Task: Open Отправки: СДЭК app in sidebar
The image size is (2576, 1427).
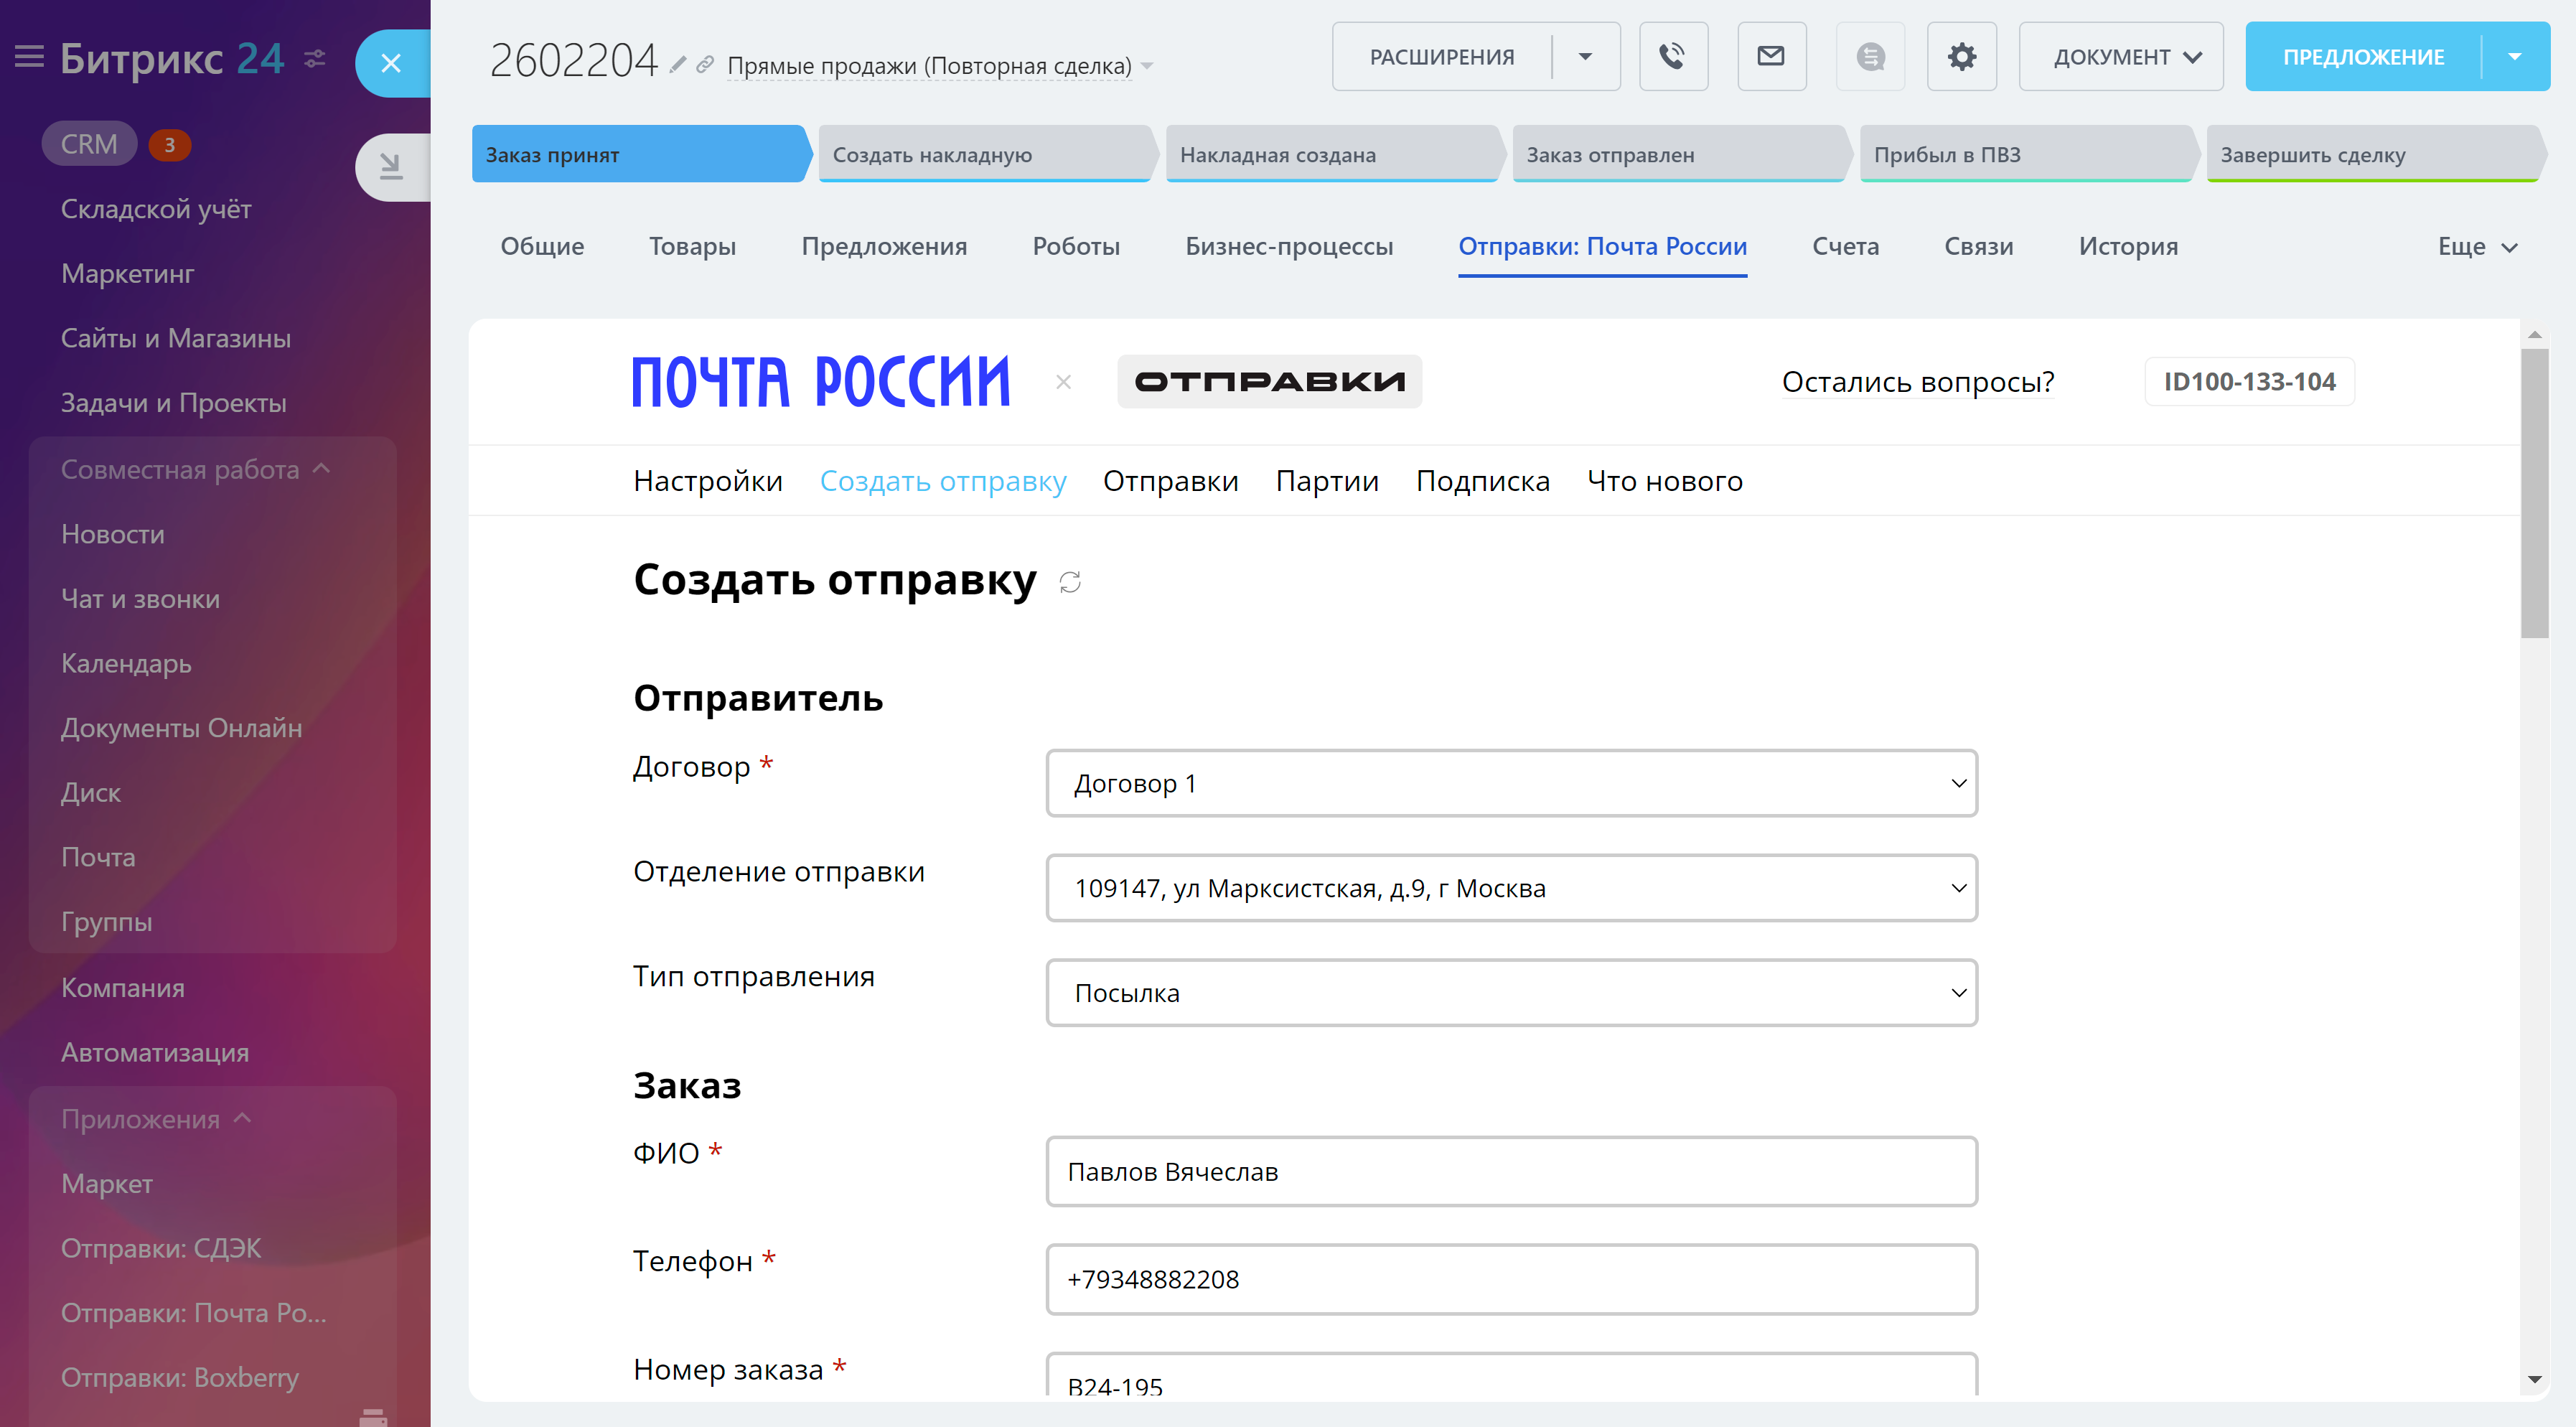Action: click(161, 1248)
